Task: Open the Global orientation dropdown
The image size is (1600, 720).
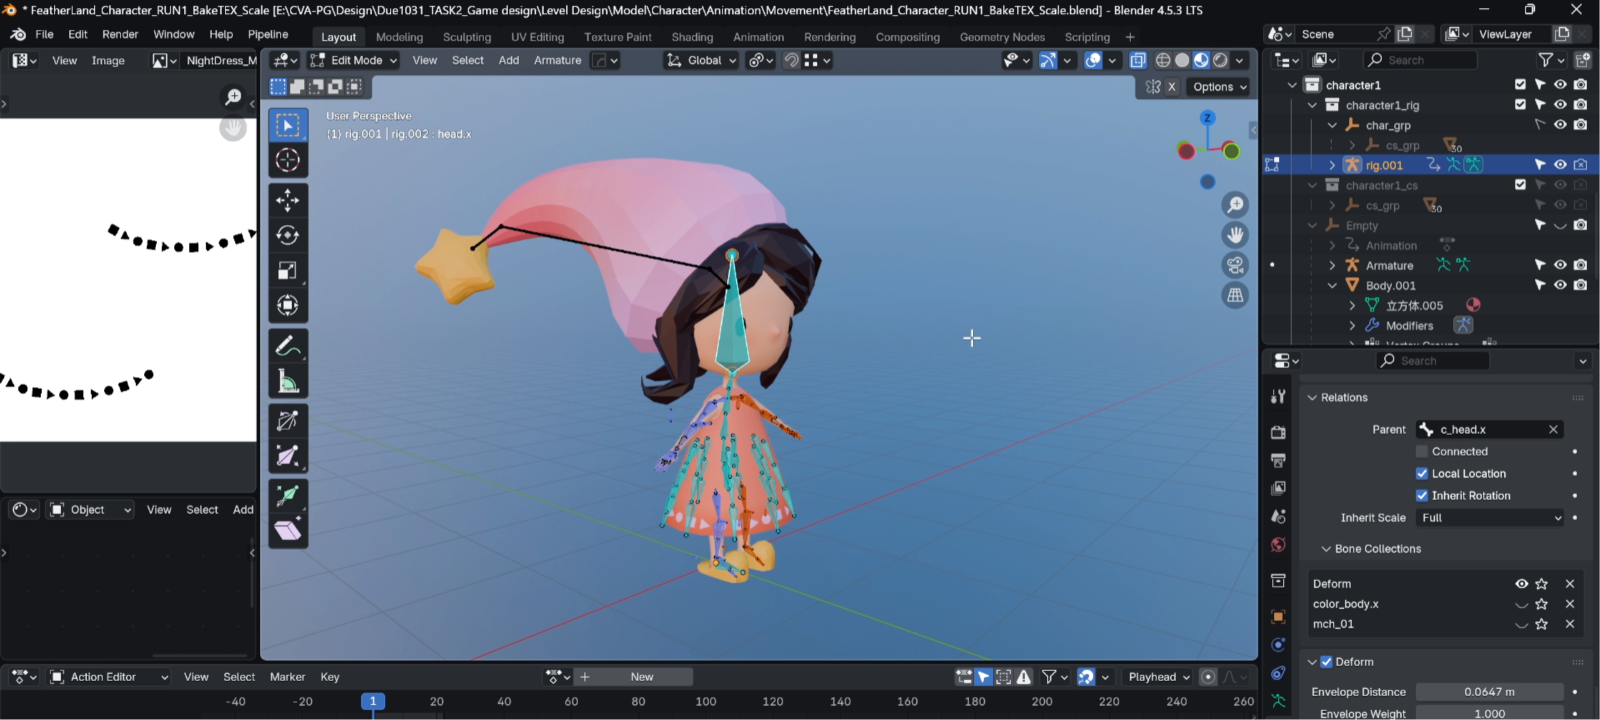Action: (x=701, y=60)
